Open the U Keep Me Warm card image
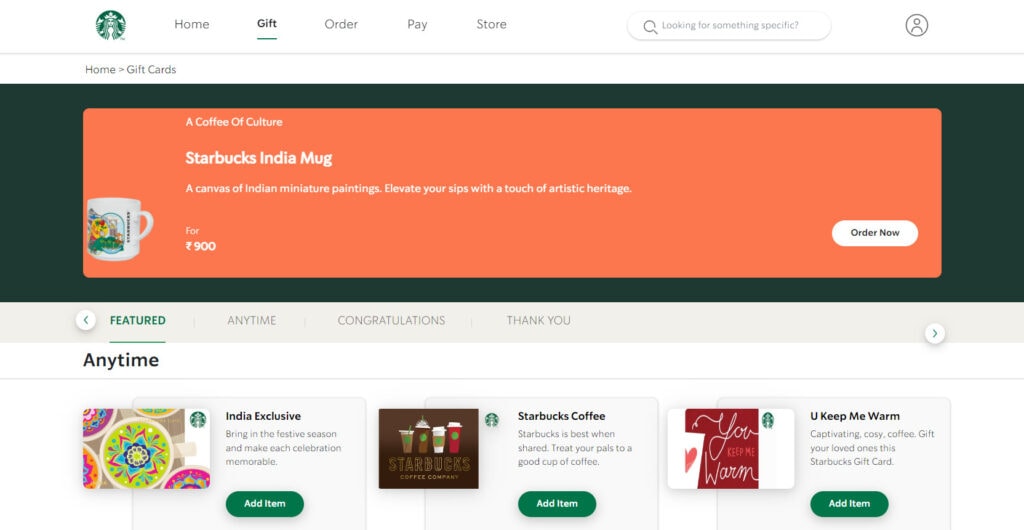The height and width of the screenshot is (530, 1024). [x=731, y=448]
